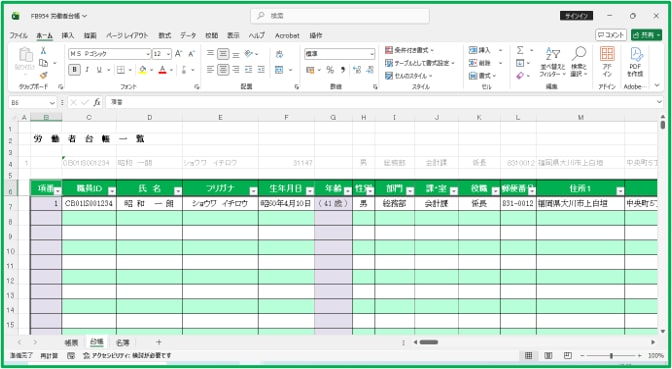This screenshot has width=672, height=369.
Task: Open the ファイル (File) tab
Action: coord(18,36)
